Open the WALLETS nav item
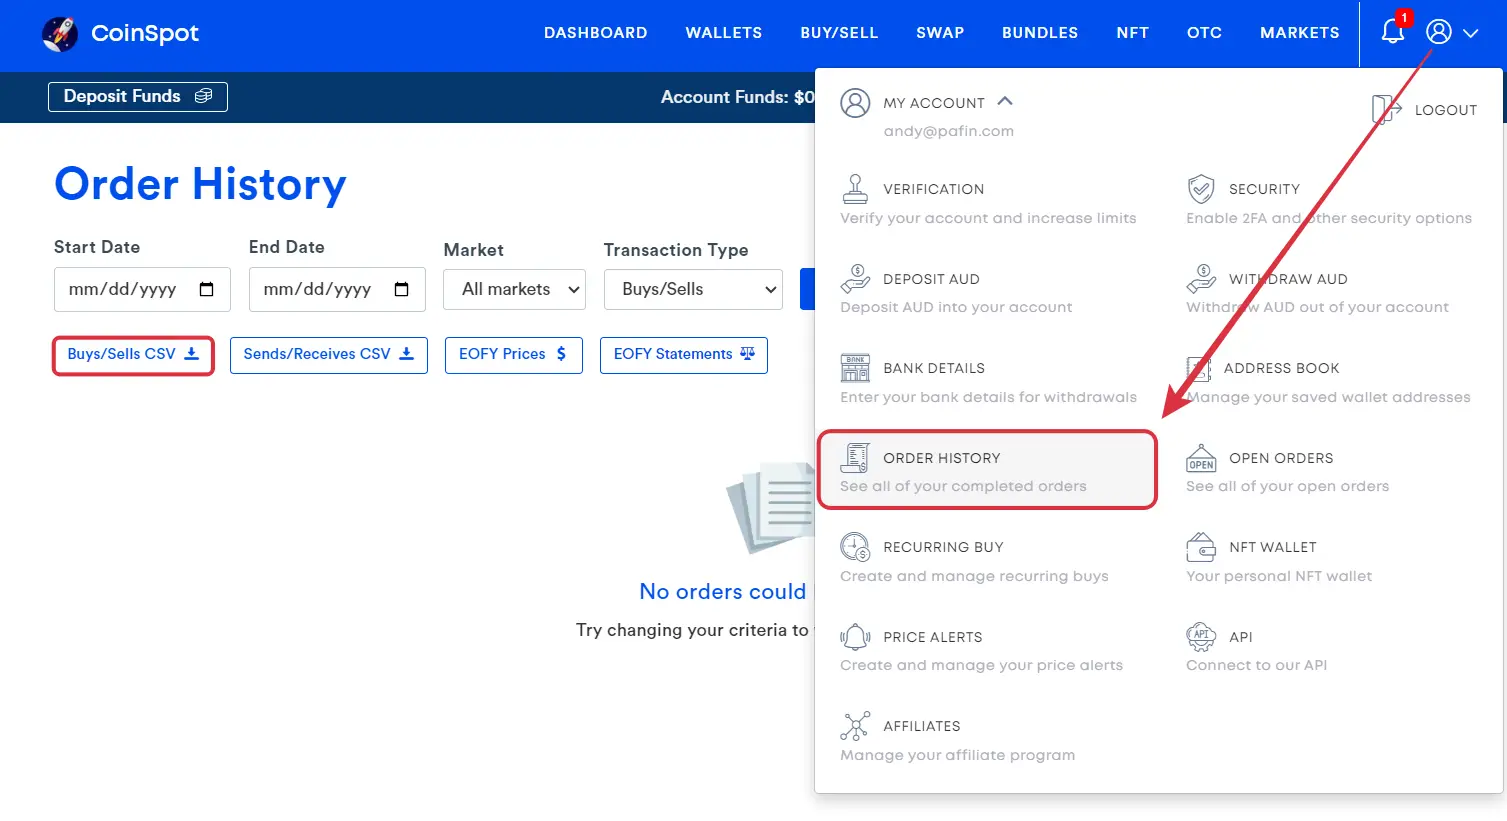Image resolution: width=1507 pixels, height=821 pixels. pos(724,33)
